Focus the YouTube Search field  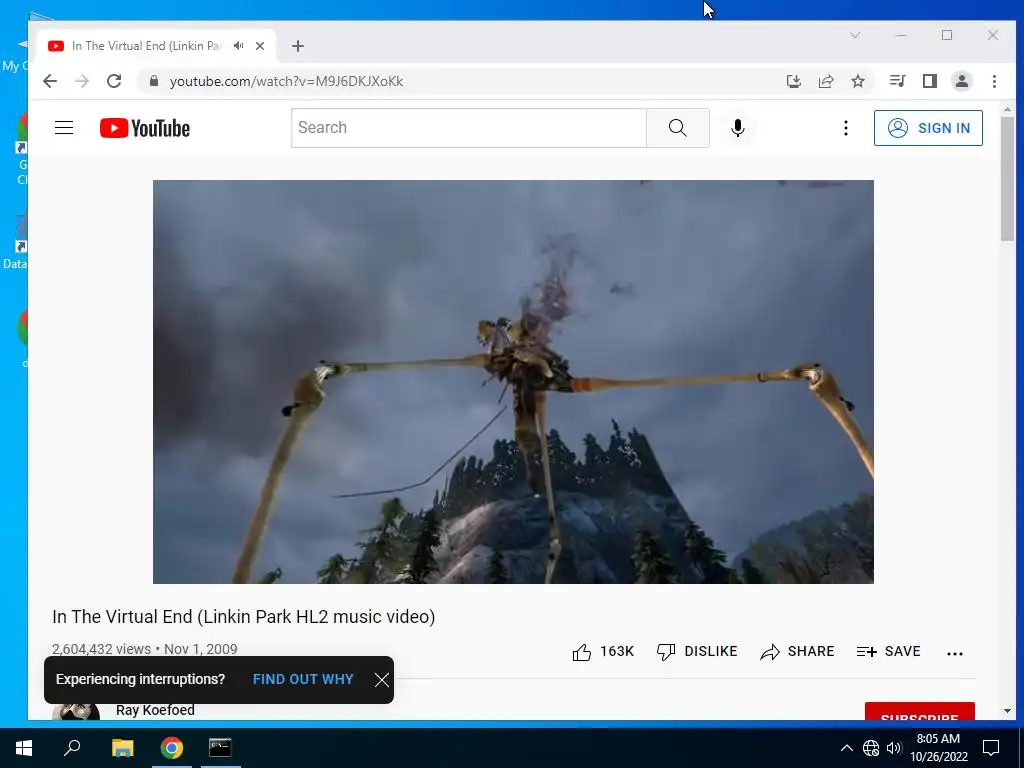pos(468,128)
